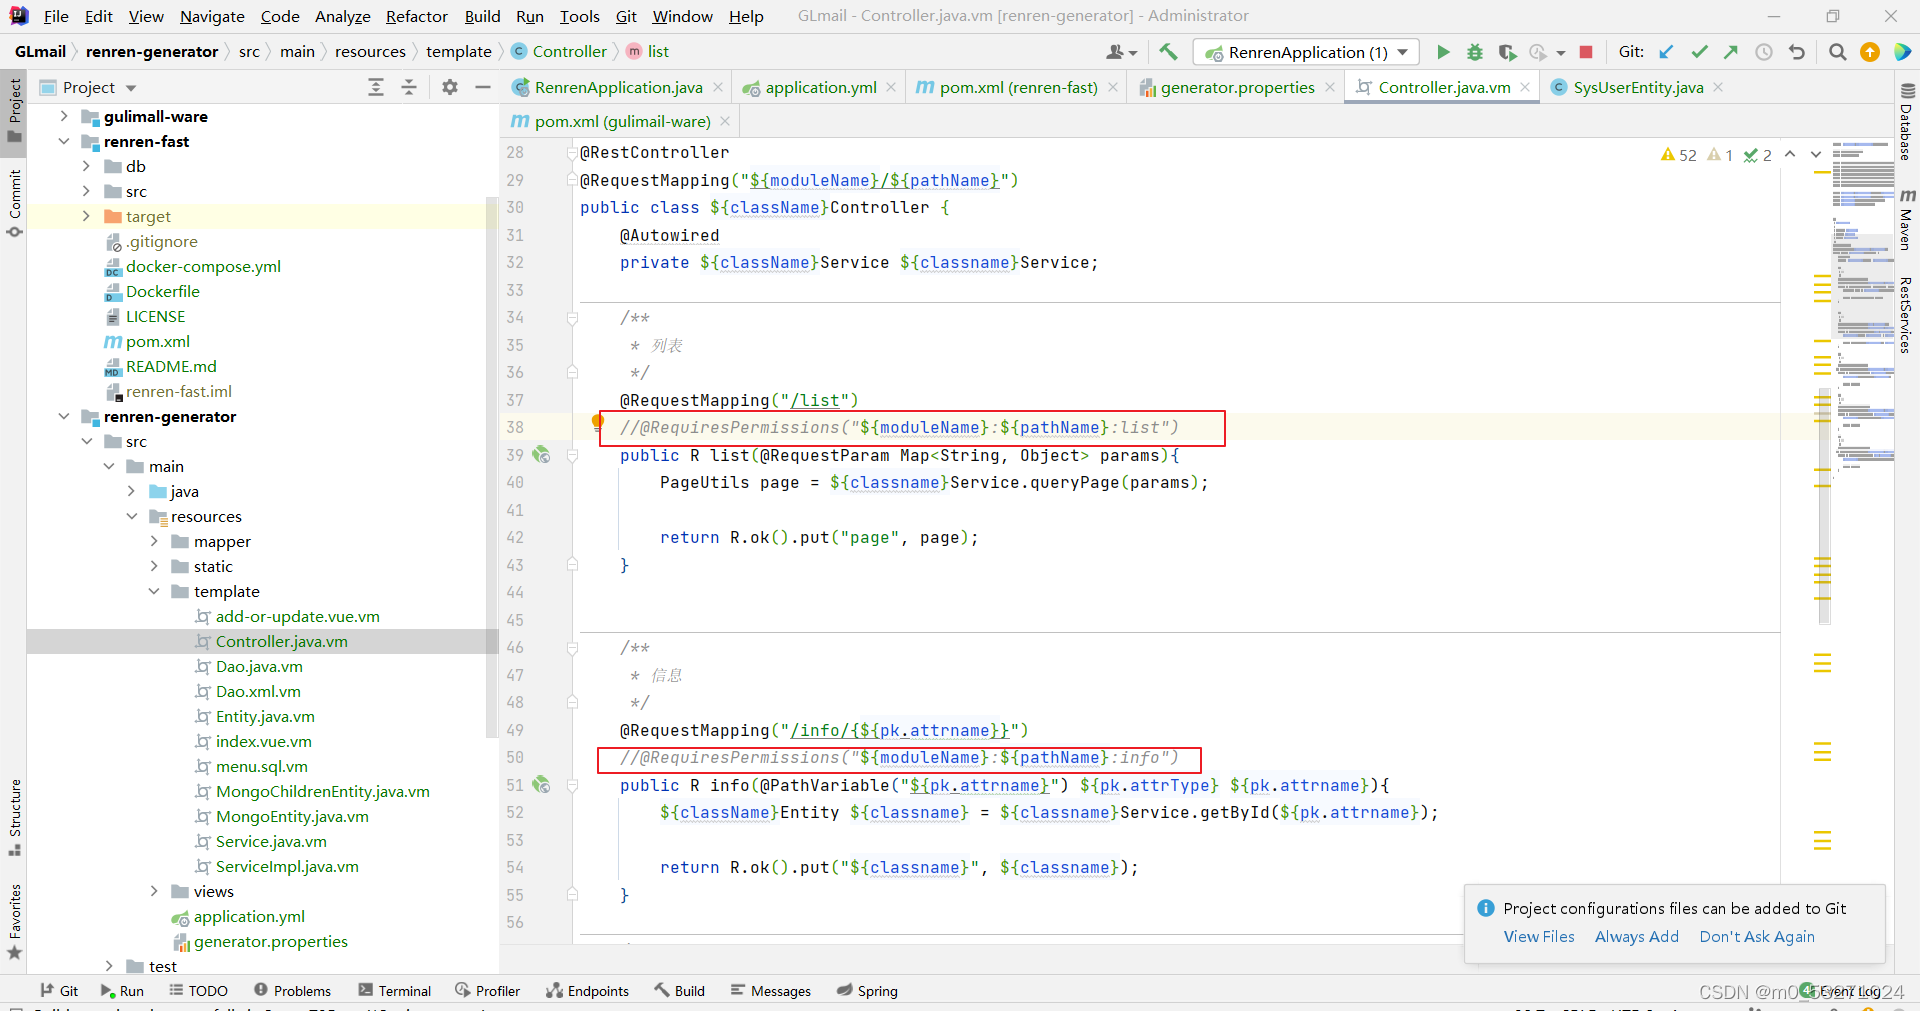Open Structure tool window in left sidebar
The image size is (1920, 1011).
[14, 818]
